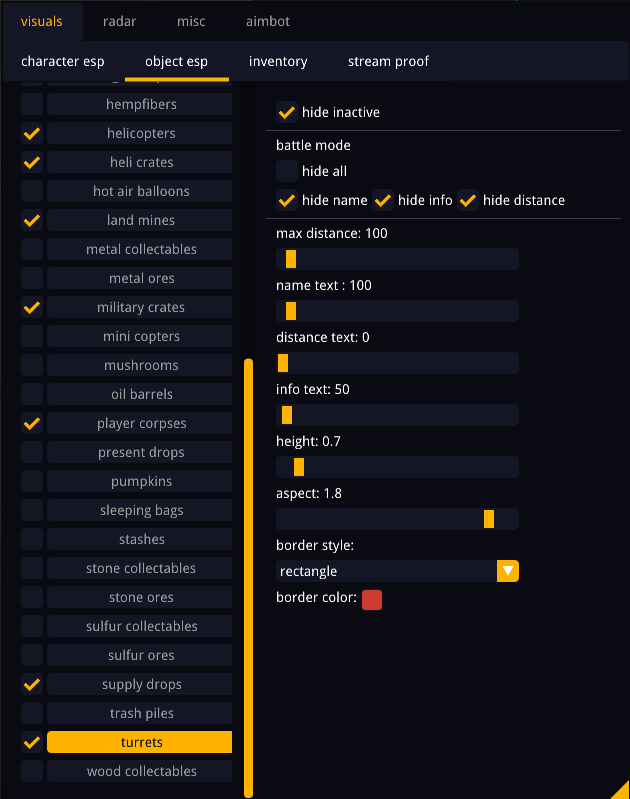Switch to the character esp subtab
Screen dimensions: 630x799
pyautogui.click(x=62, y=61)
